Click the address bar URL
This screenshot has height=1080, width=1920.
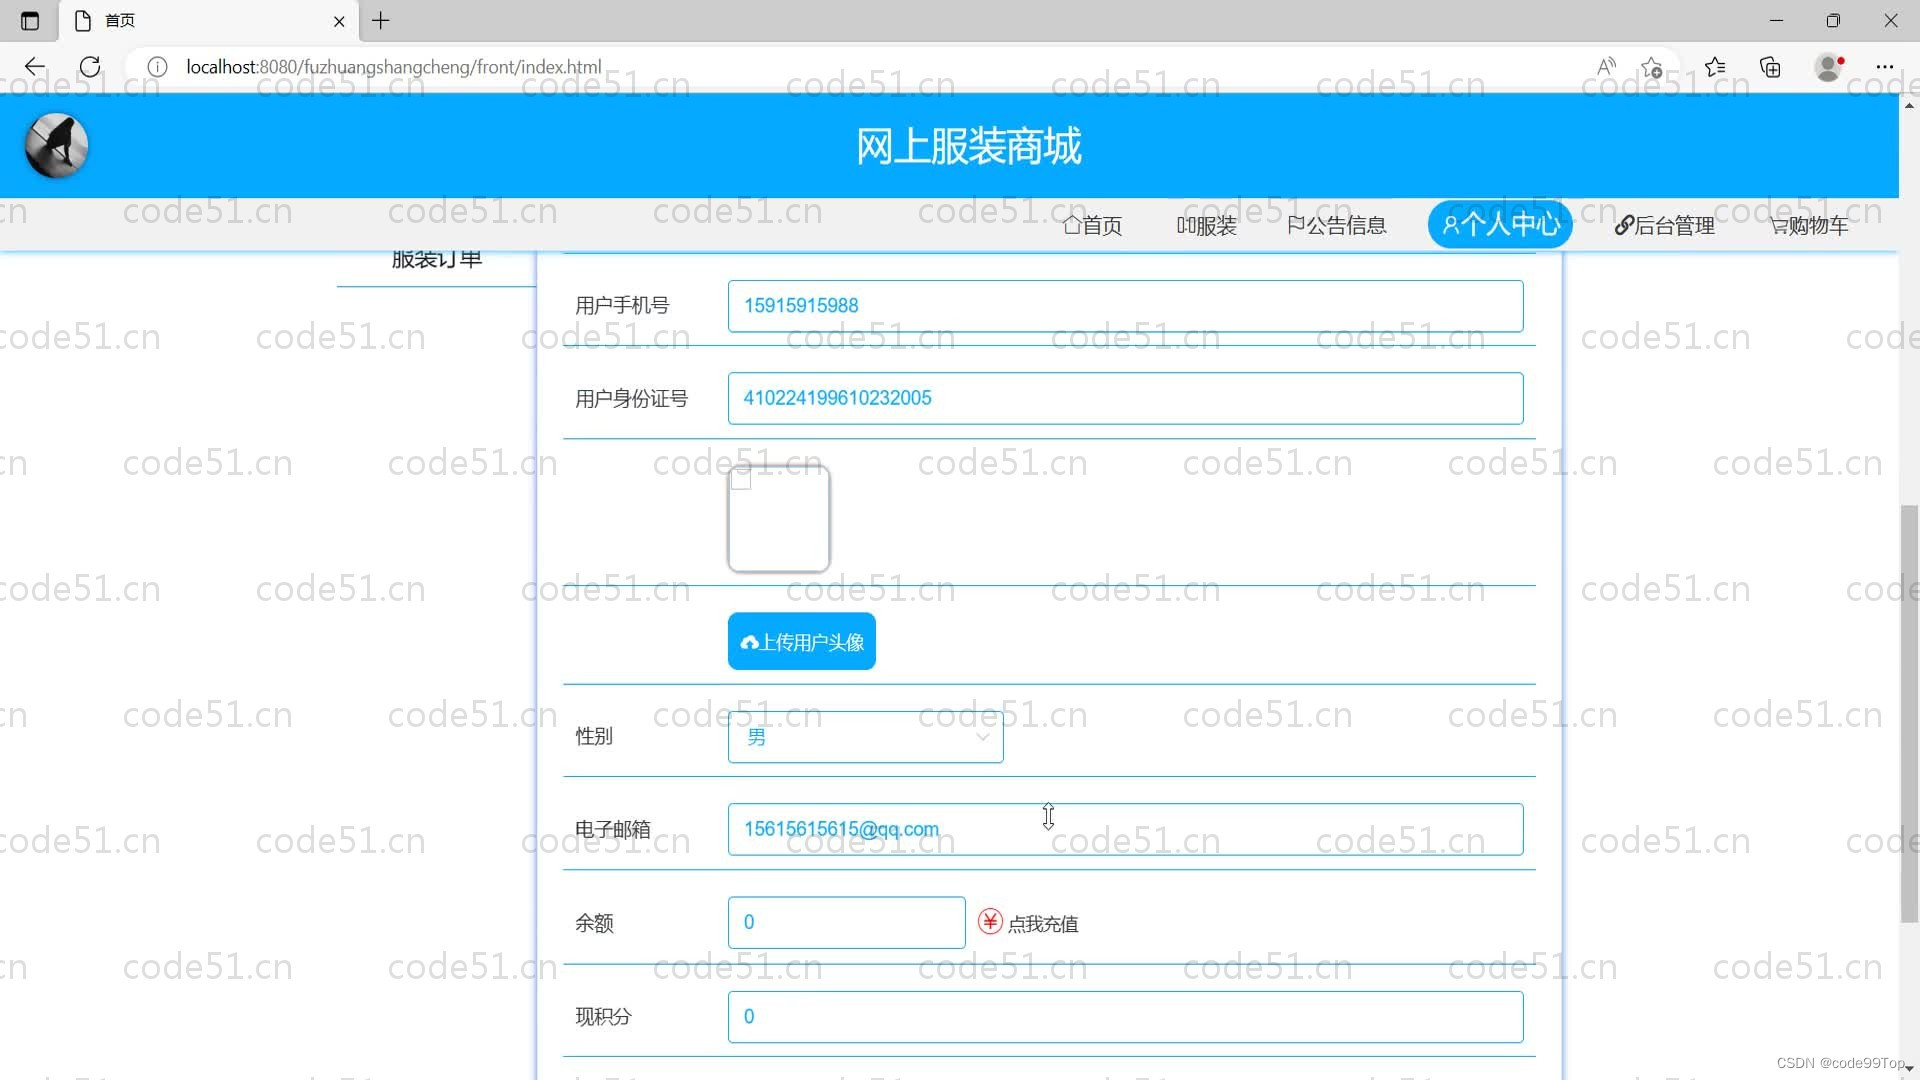coord(394,67)
